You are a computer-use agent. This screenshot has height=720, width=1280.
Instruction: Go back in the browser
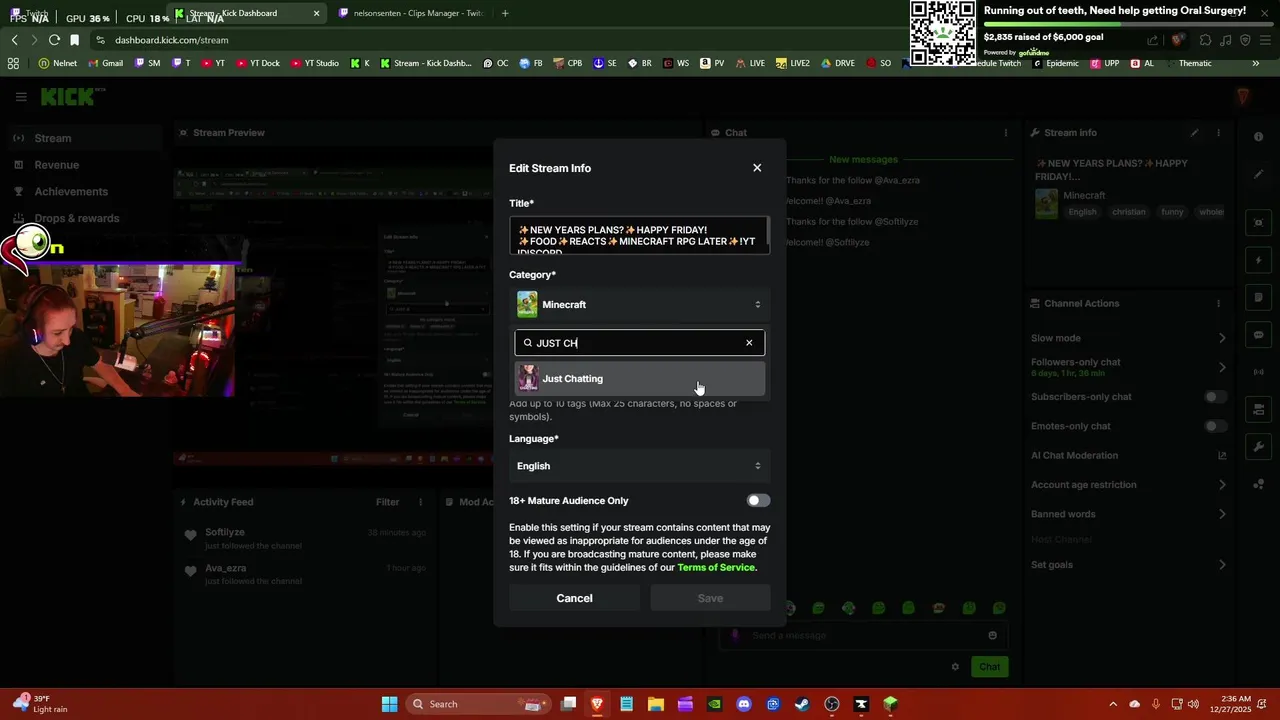(14, 40)
